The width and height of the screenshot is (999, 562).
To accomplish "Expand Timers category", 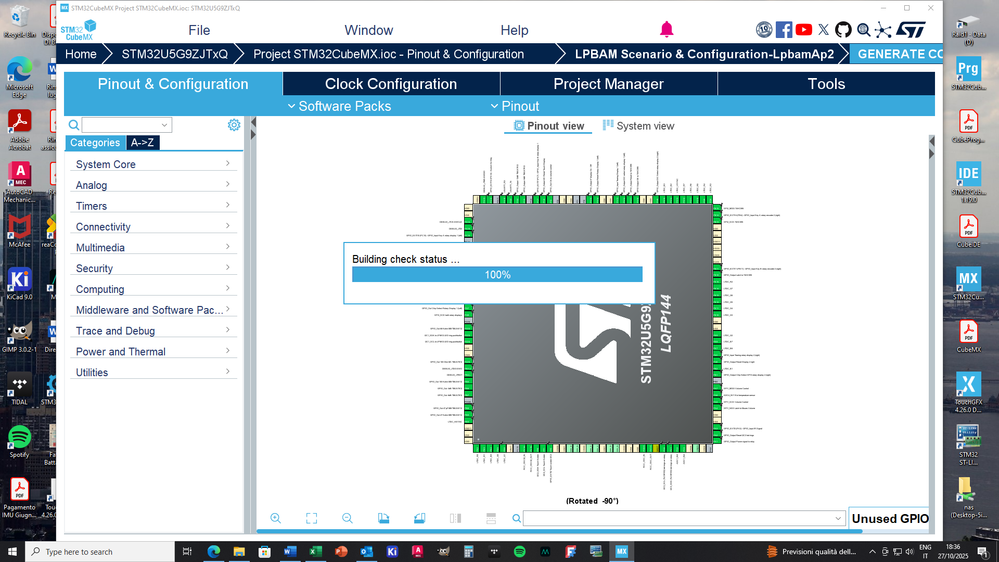I will [153, 206].
